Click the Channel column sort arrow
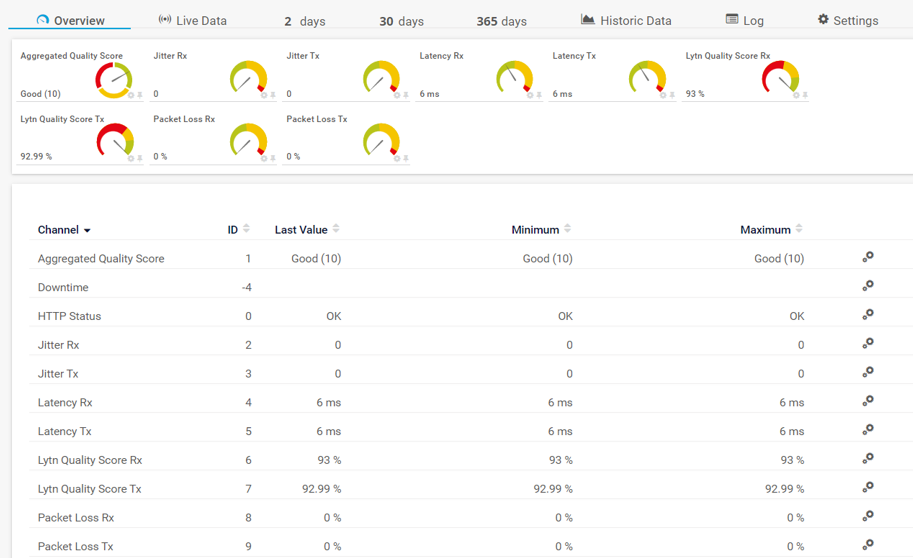Viewport: 913px width, 558px height. pyautogui.click(x=87, y=231)
